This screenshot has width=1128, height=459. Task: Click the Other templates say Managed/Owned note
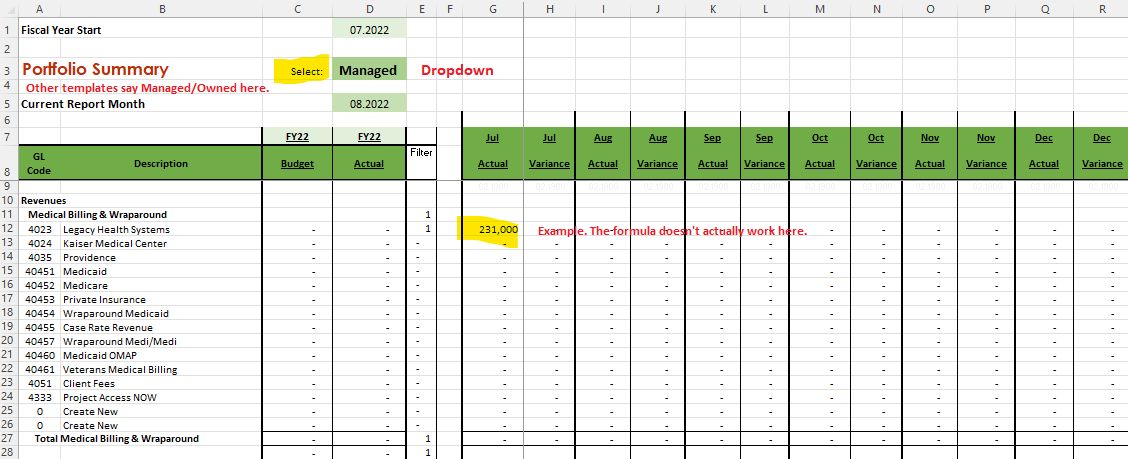[147, 88]
